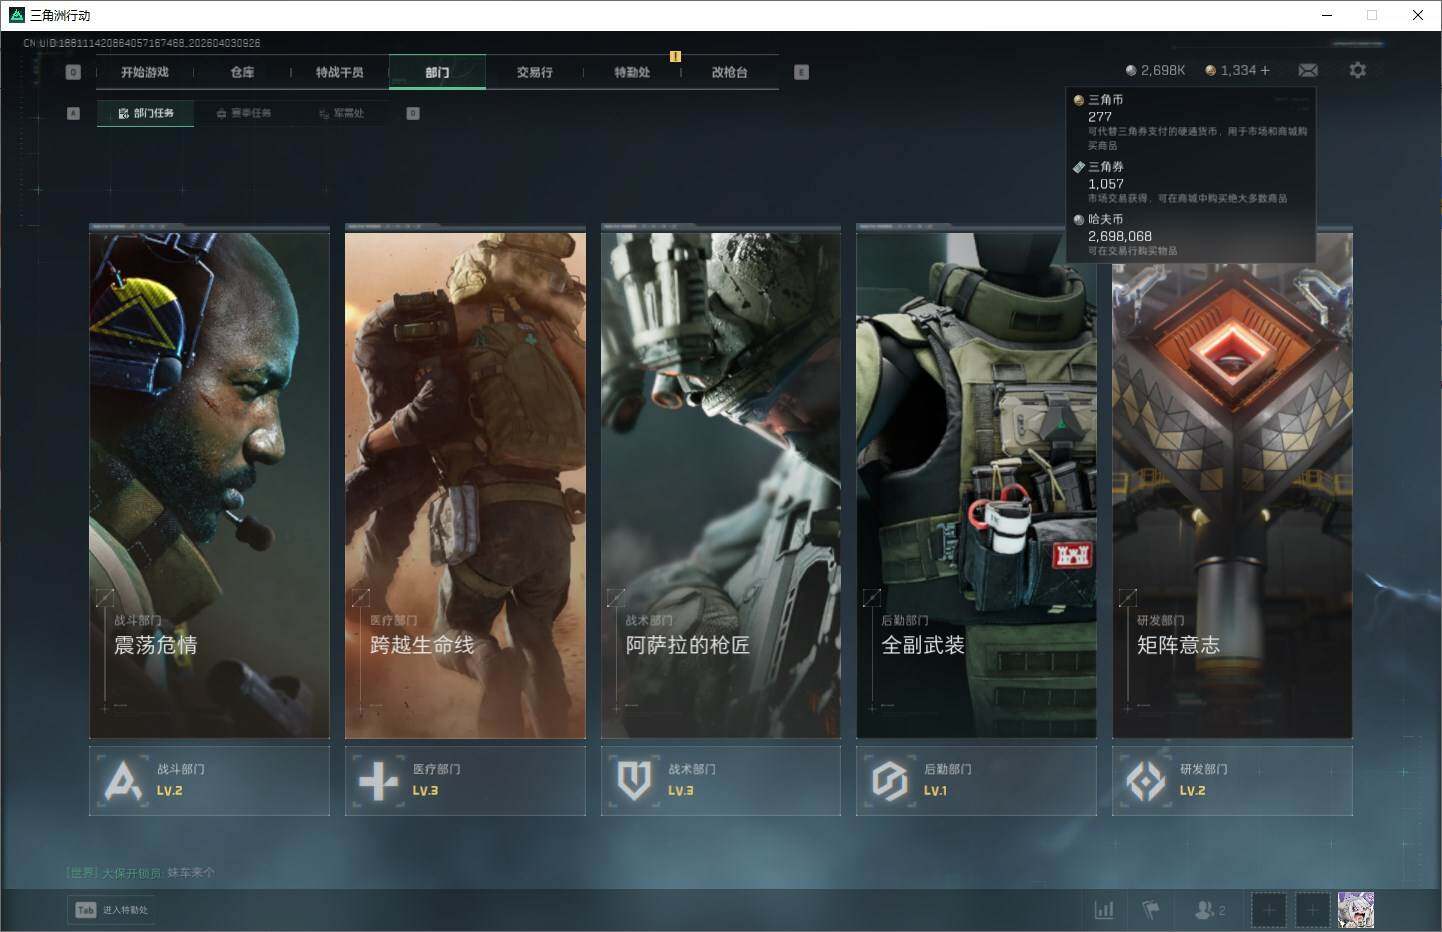Open the 震荡危情 mission card

(209, 480)
